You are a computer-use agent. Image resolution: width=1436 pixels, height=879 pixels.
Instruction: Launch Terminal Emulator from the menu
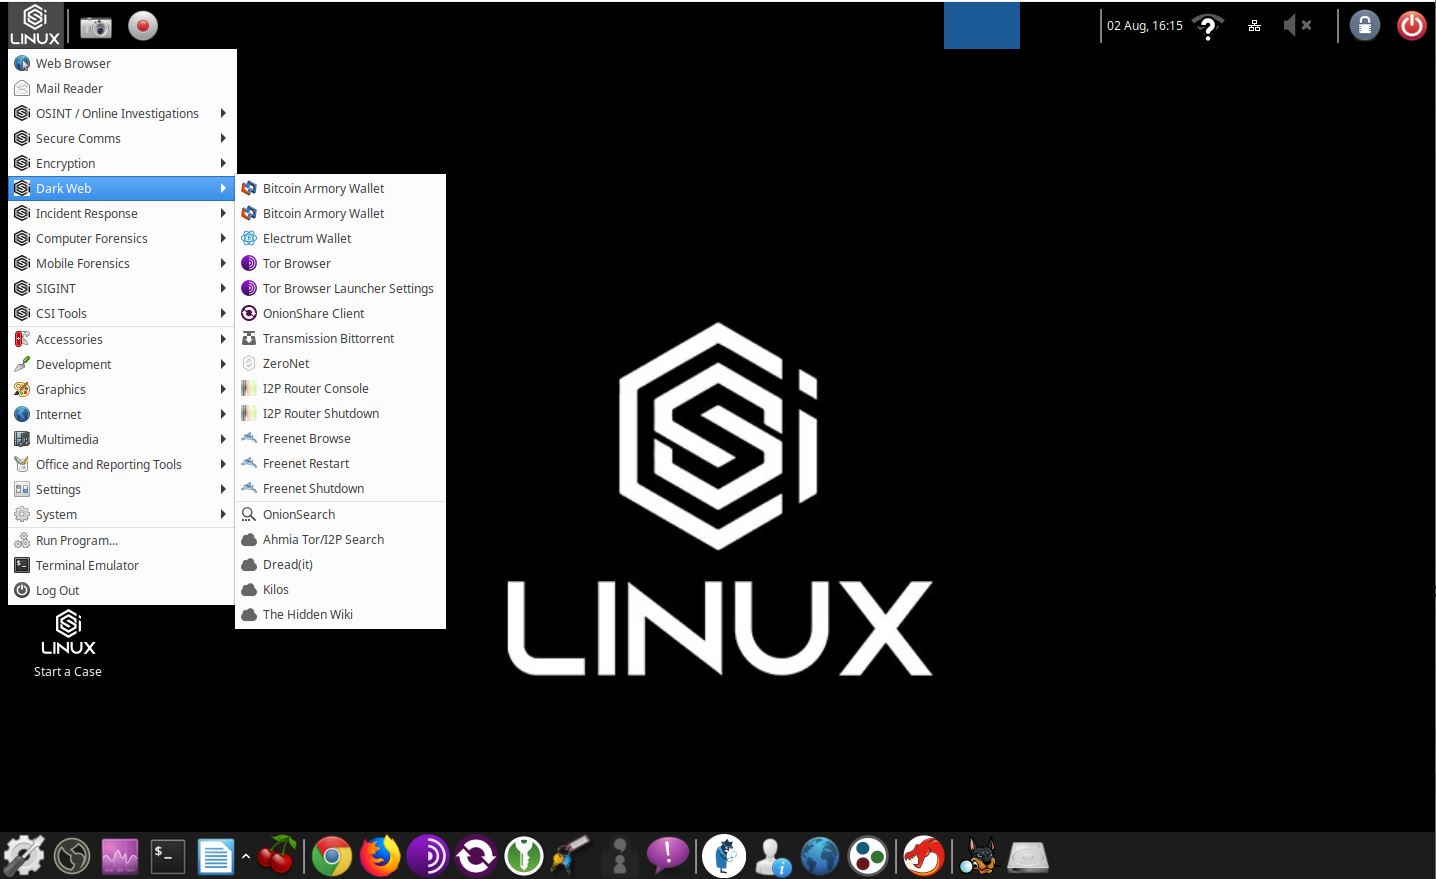122,565
